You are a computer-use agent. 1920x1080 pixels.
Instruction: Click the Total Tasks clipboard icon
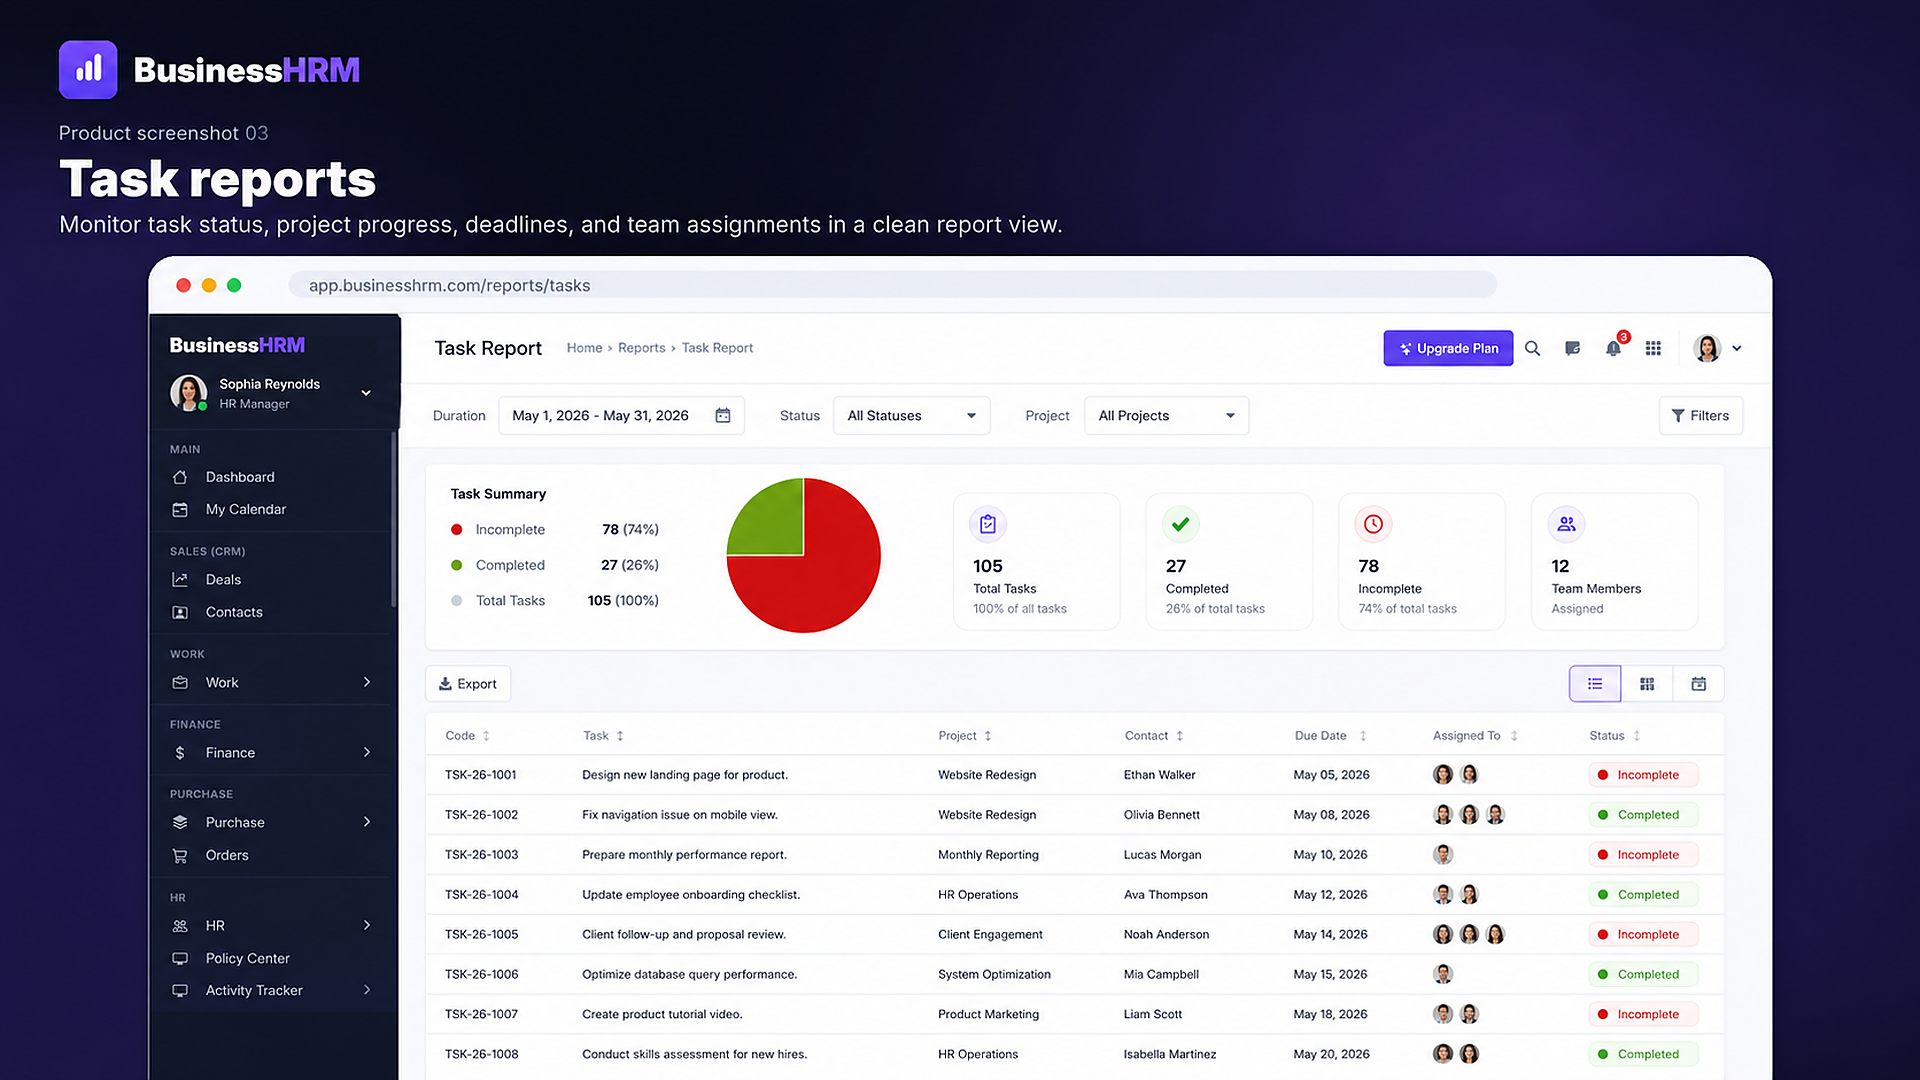pyautogui.click(x=988, y=524)
